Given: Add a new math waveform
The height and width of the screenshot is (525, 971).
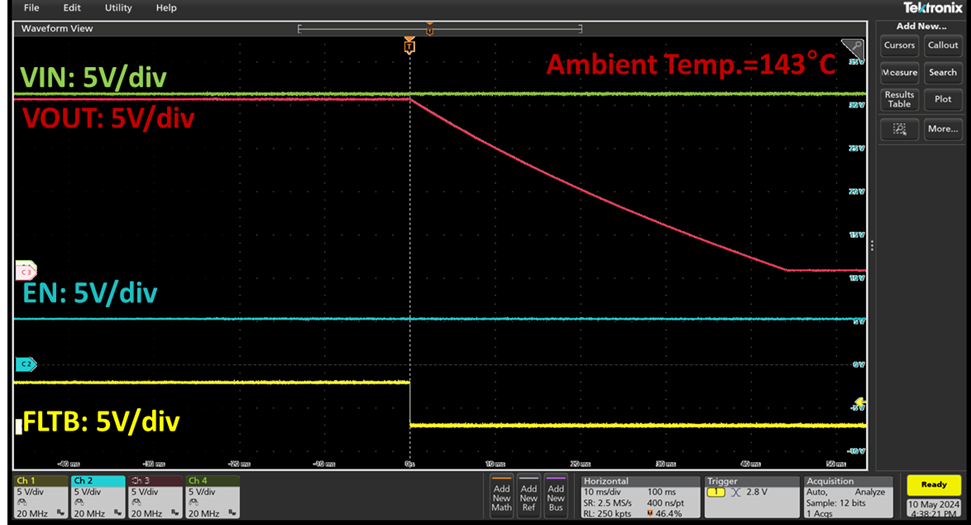Looking at the screenshot, I should coord(501,494).
